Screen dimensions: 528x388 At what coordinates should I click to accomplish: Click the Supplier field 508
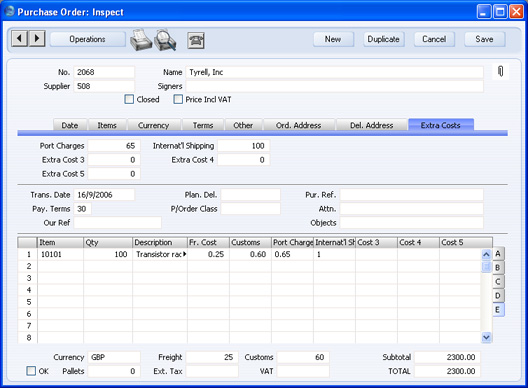(104, 86)
